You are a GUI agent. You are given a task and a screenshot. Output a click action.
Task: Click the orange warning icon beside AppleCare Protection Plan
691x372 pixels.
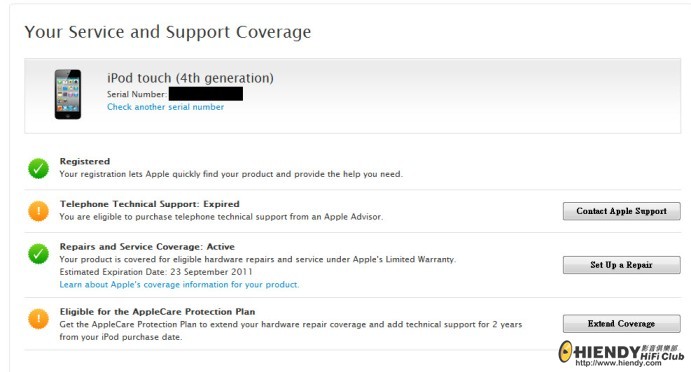[x=38, y=319]
